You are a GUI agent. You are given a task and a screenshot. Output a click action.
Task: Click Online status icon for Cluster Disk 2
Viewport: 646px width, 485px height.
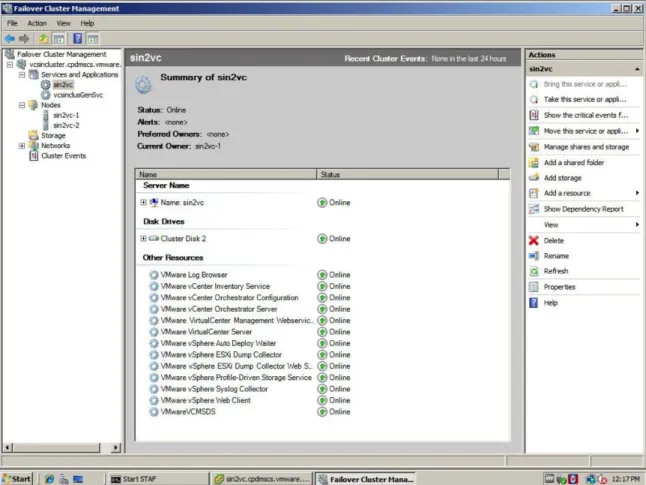tap(322, 239)
